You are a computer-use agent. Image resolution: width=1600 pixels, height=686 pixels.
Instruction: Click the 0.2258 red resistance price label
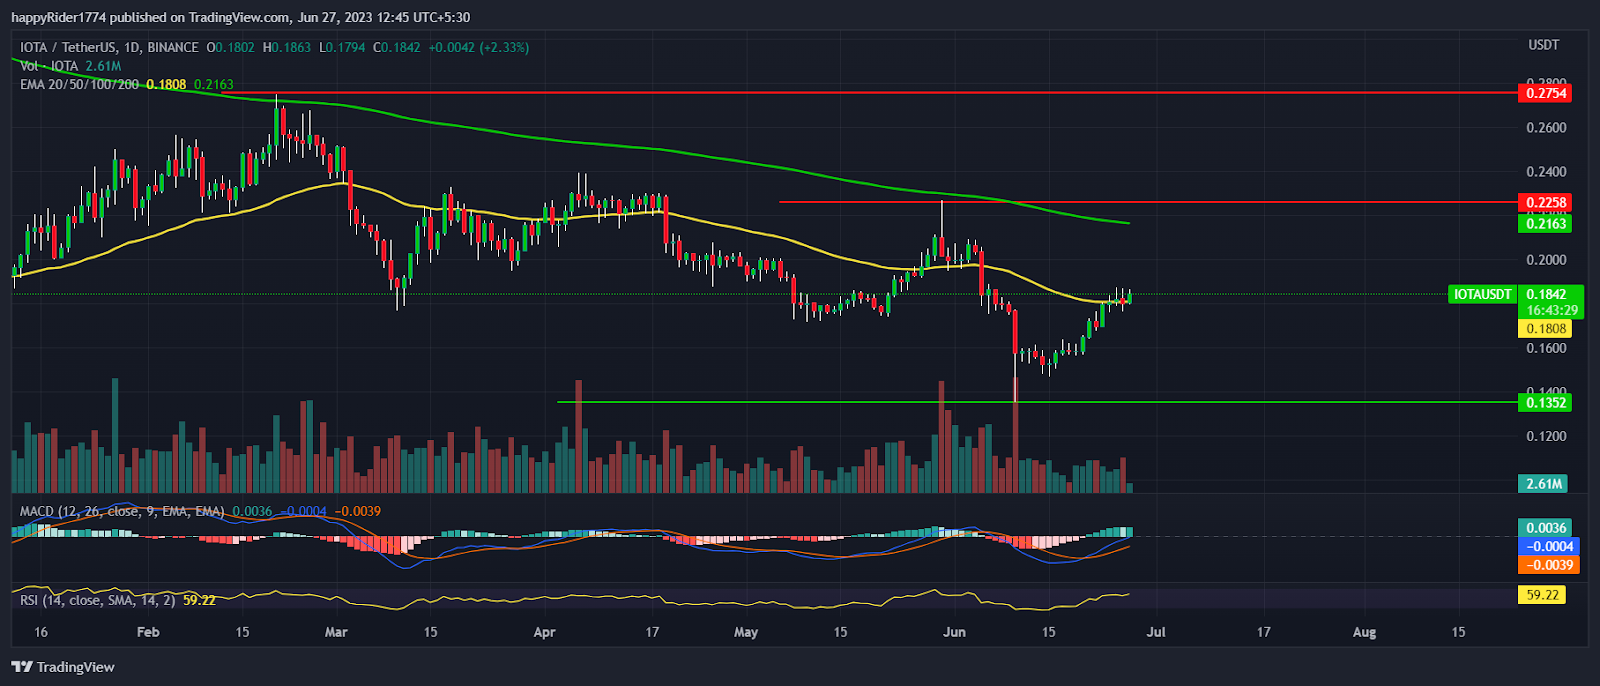tap(1545, 202)
